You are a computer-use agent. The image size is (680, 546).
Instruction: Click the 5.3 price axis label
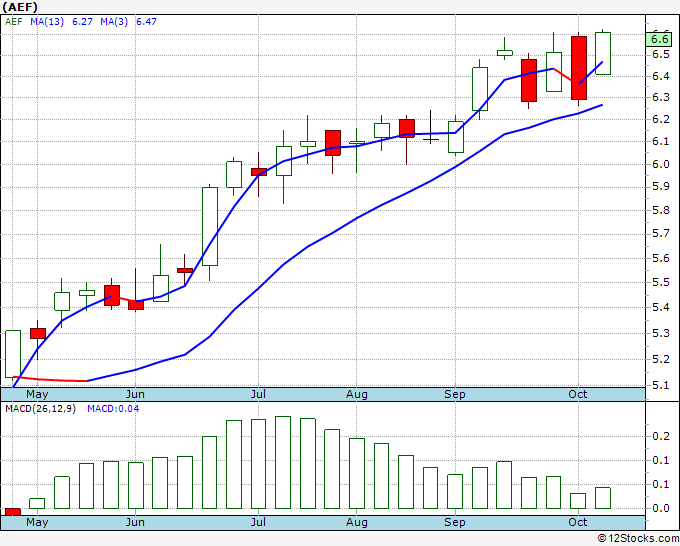(x=661, y=333)
